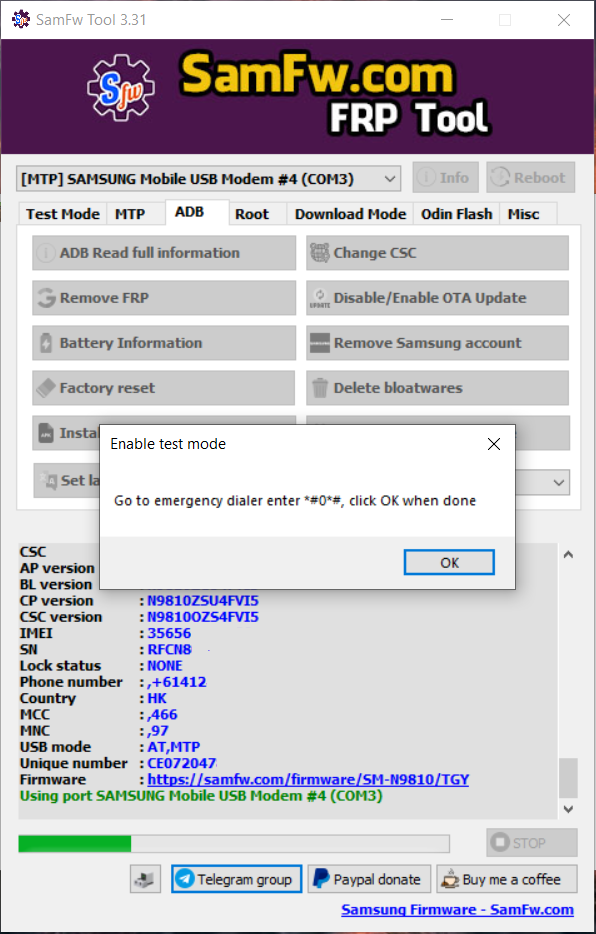Click the Country value HK

pyautogui.click(x=157, y=698)
